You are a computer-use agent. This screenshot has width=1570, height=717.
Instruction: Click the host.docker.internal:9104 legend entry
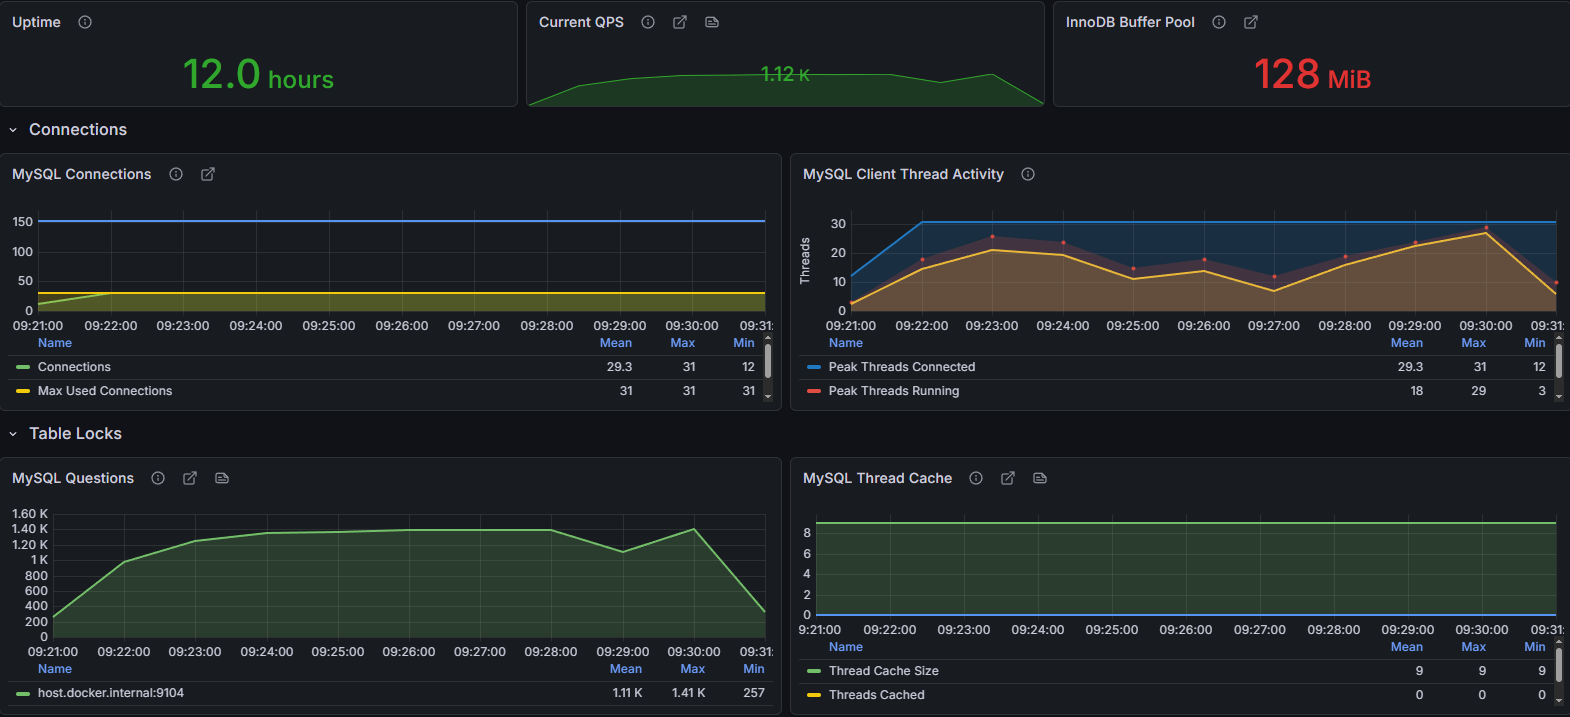[111, 693]
